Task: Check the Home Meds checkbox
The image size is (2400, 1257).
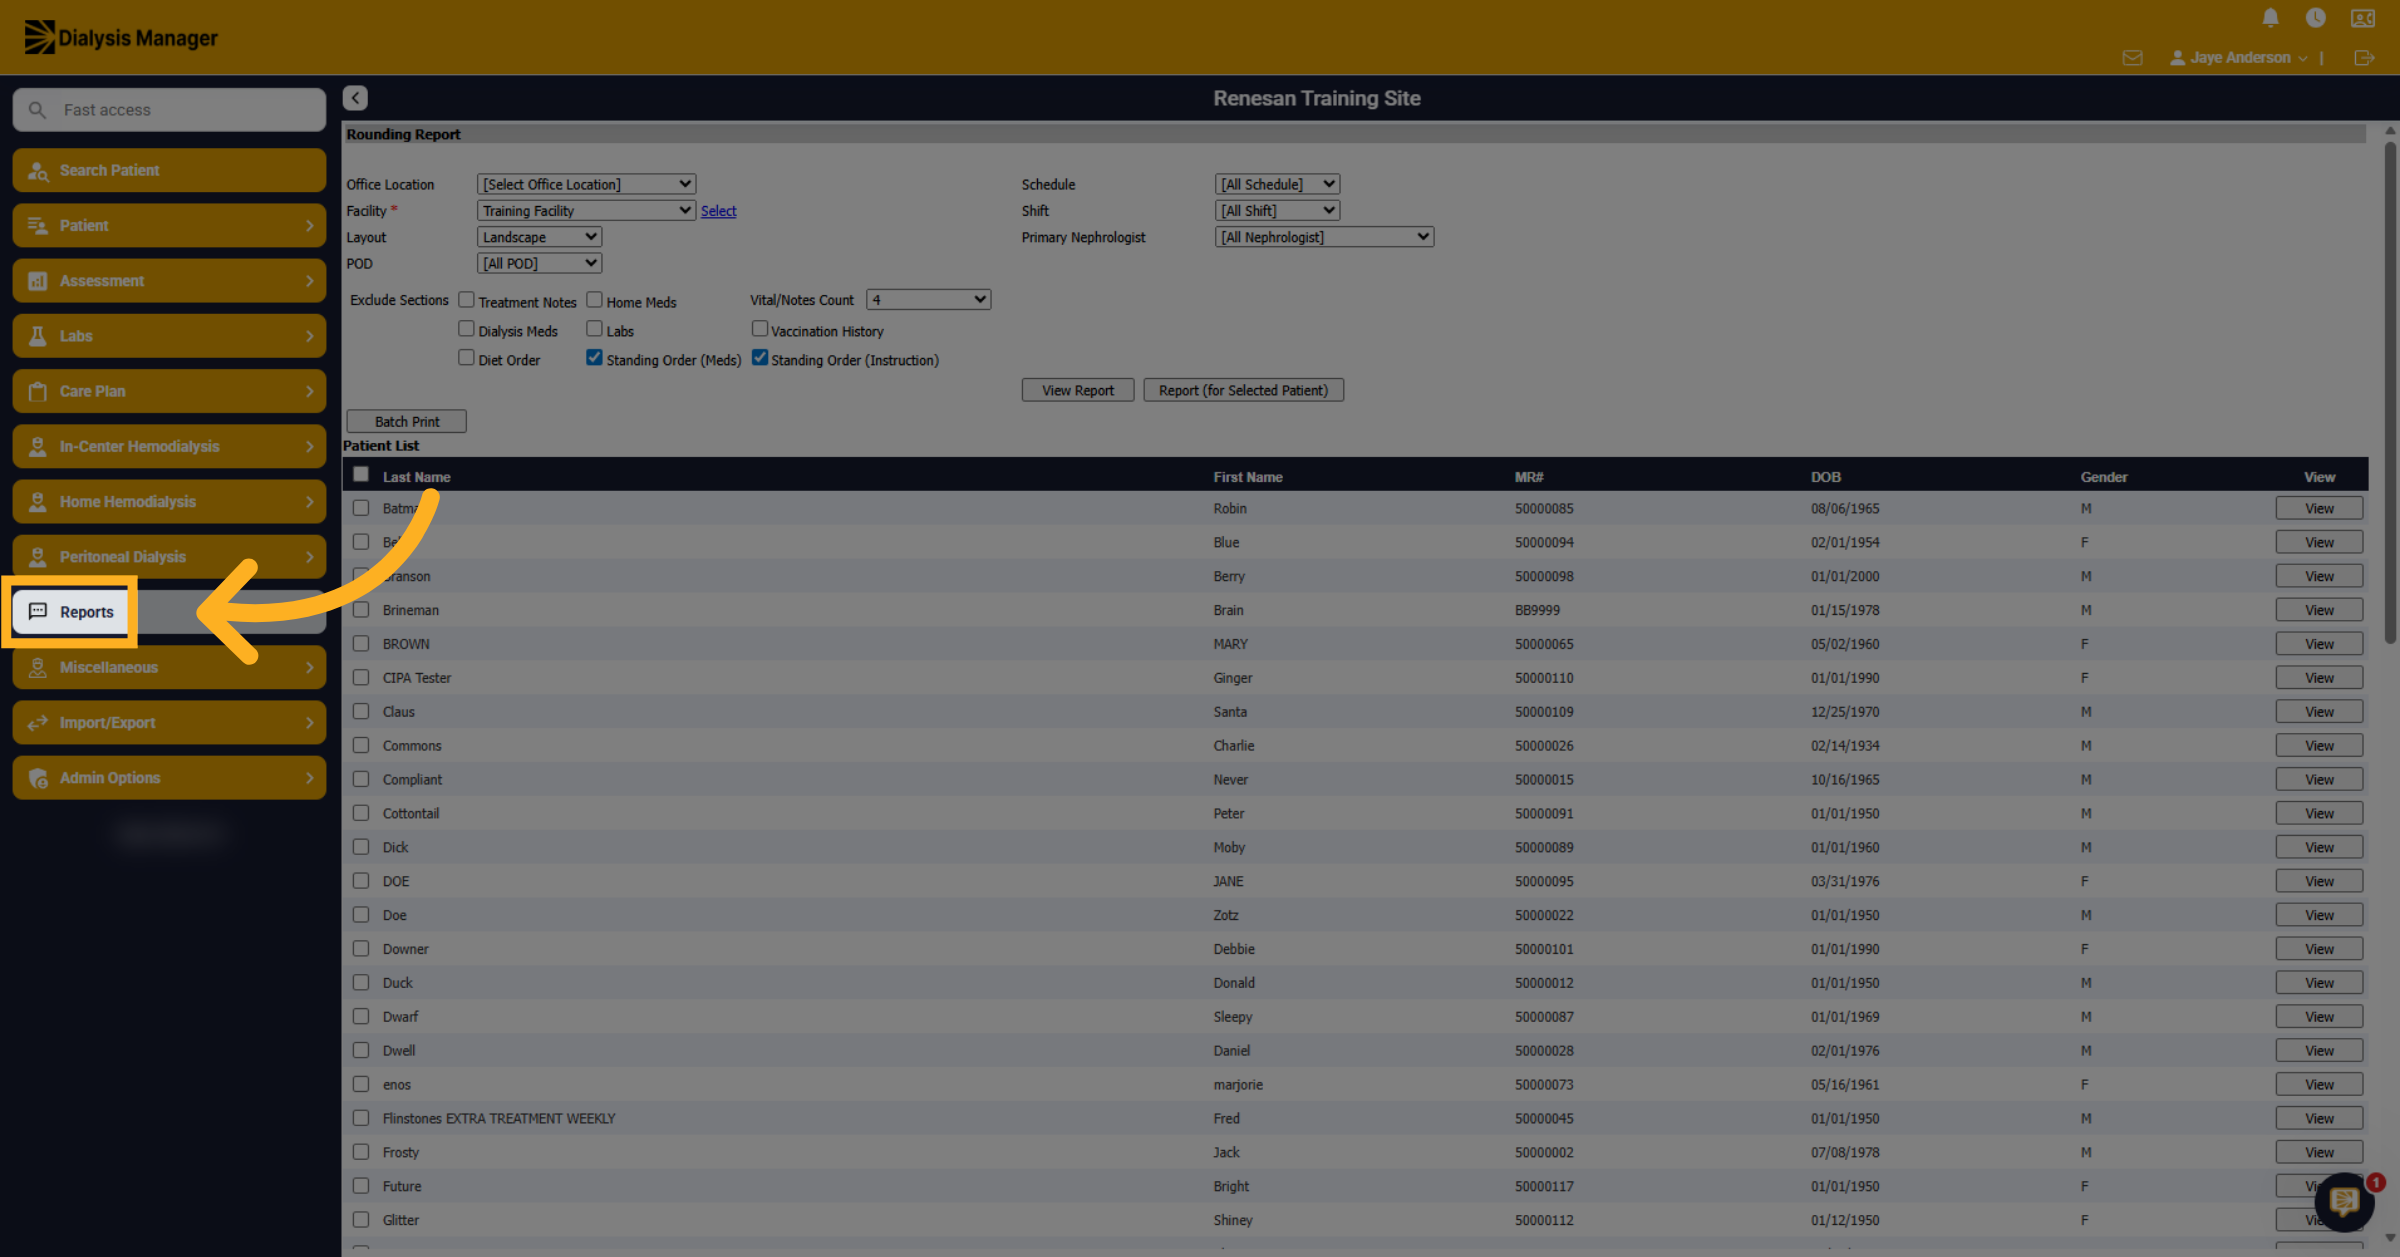Action: click(594, 300)
